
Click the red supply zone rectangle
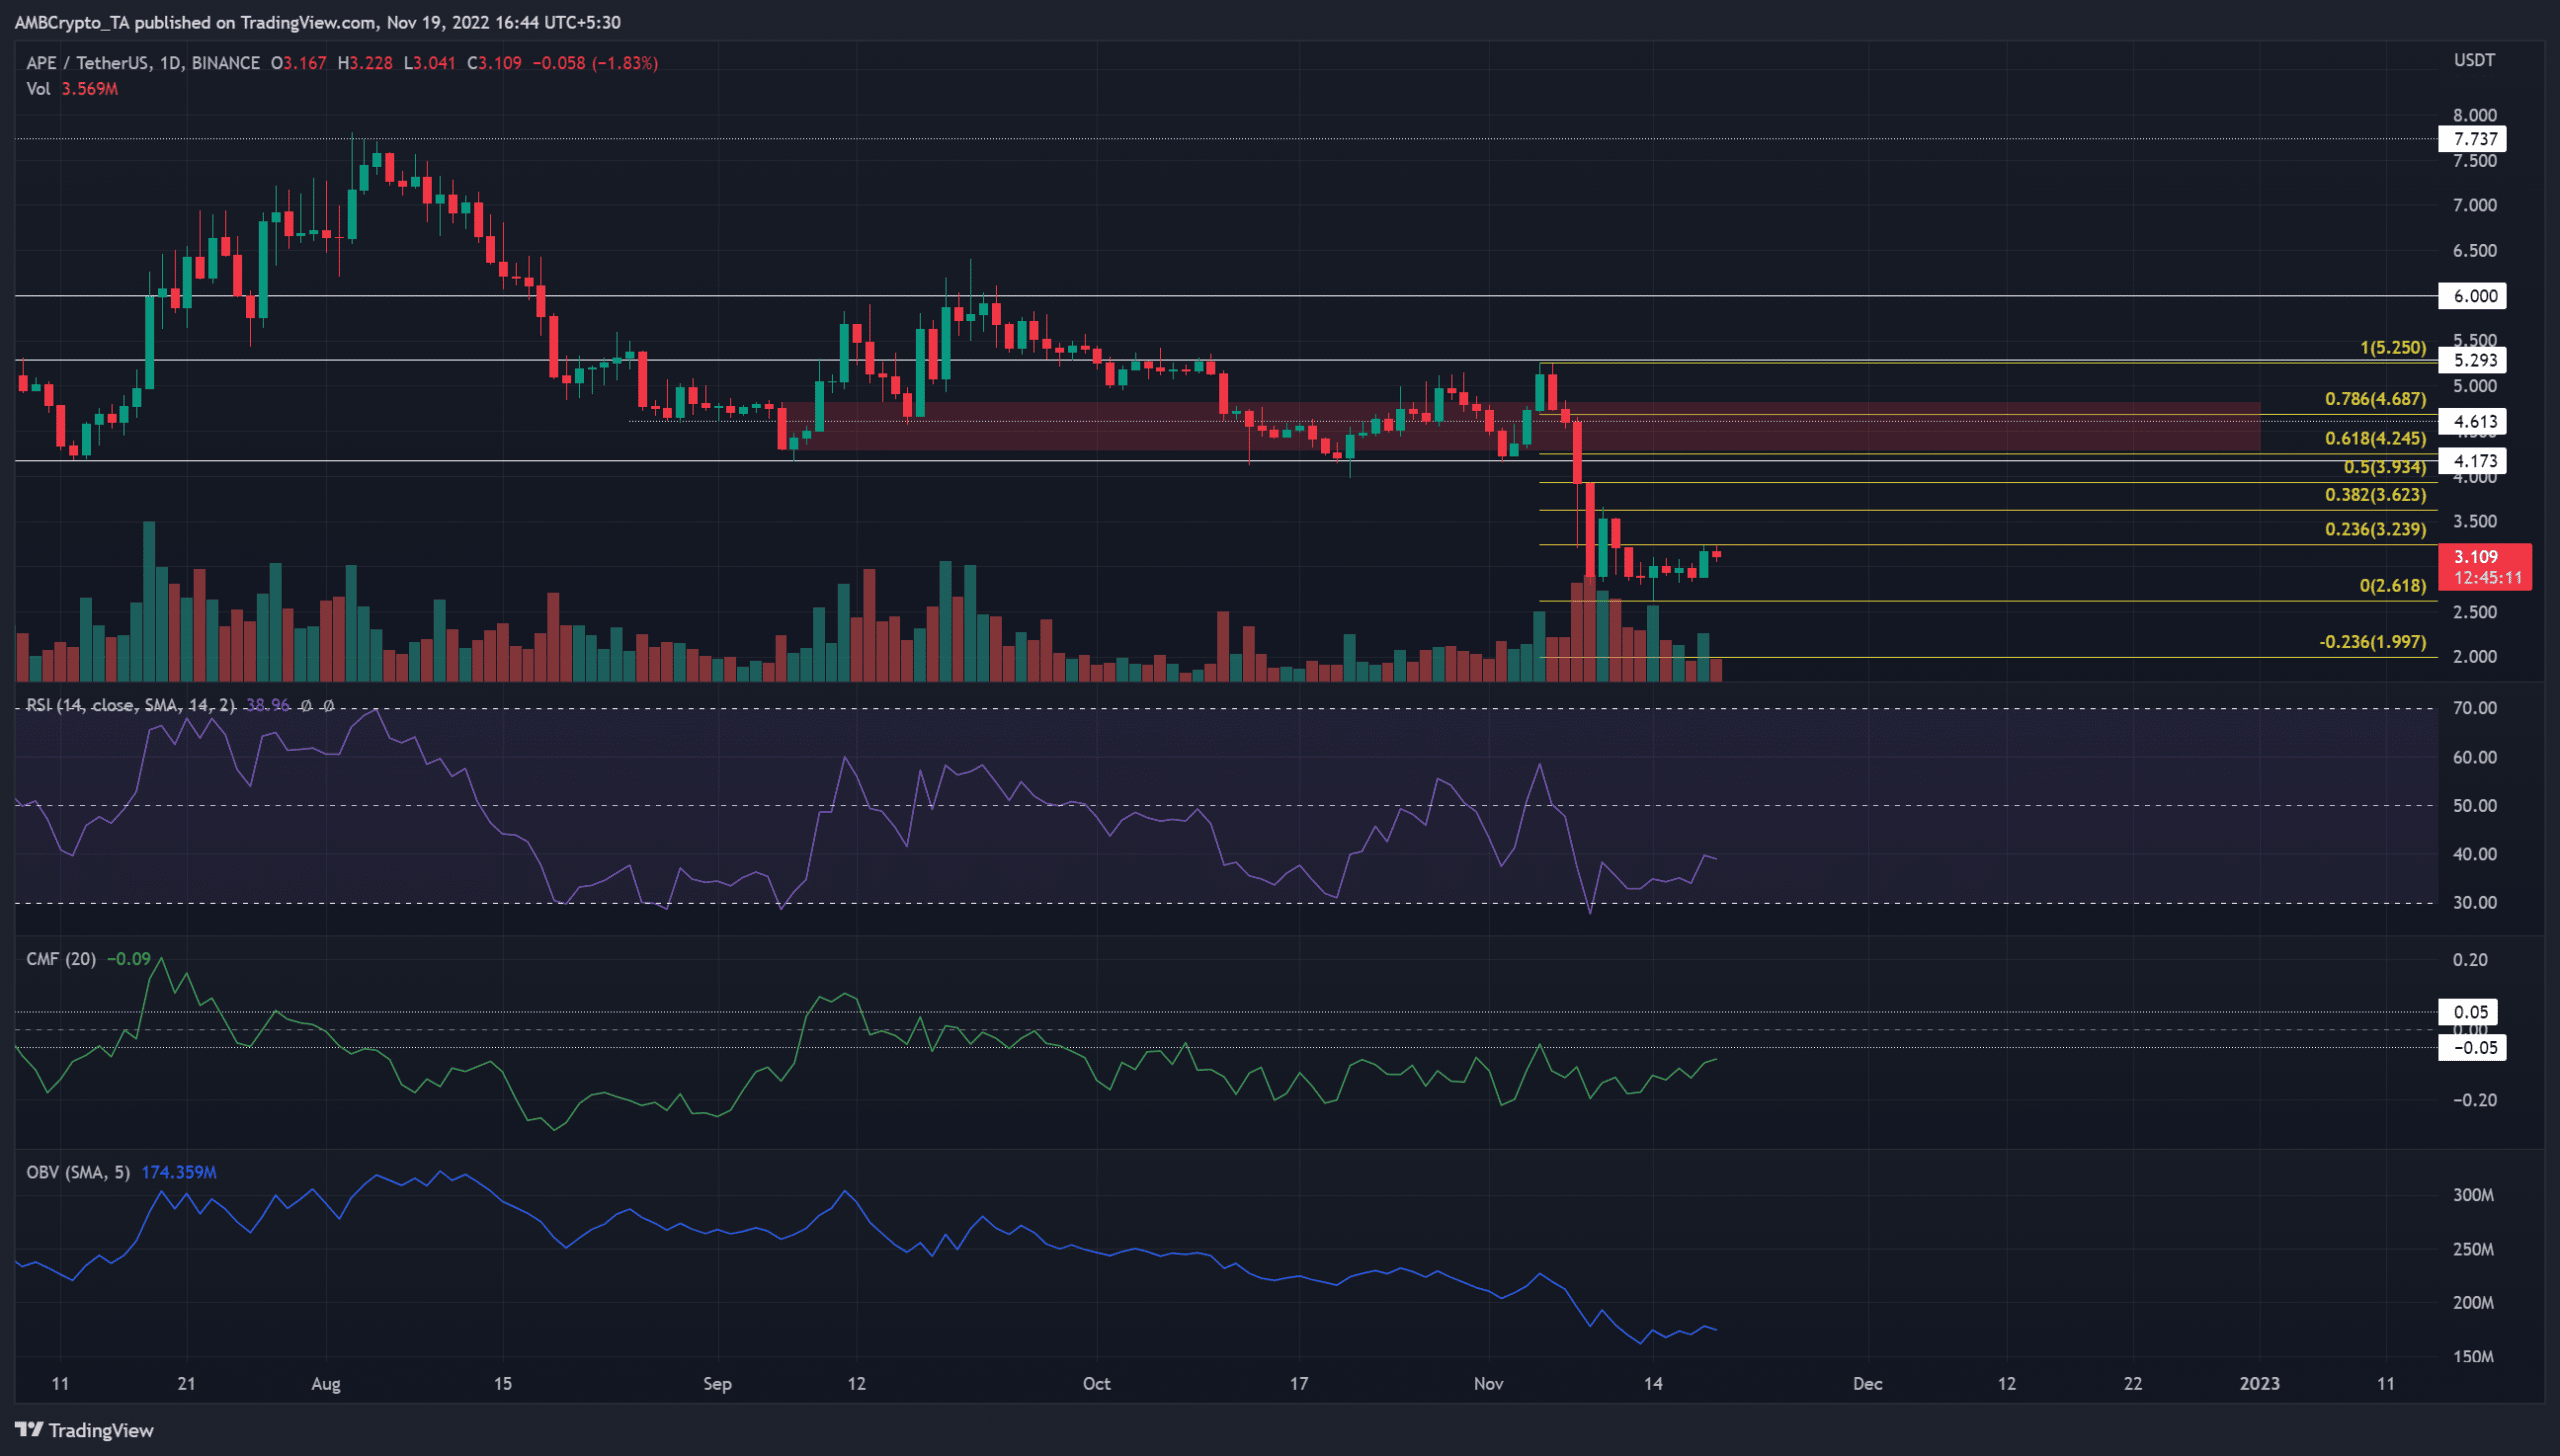(1520, 427)
